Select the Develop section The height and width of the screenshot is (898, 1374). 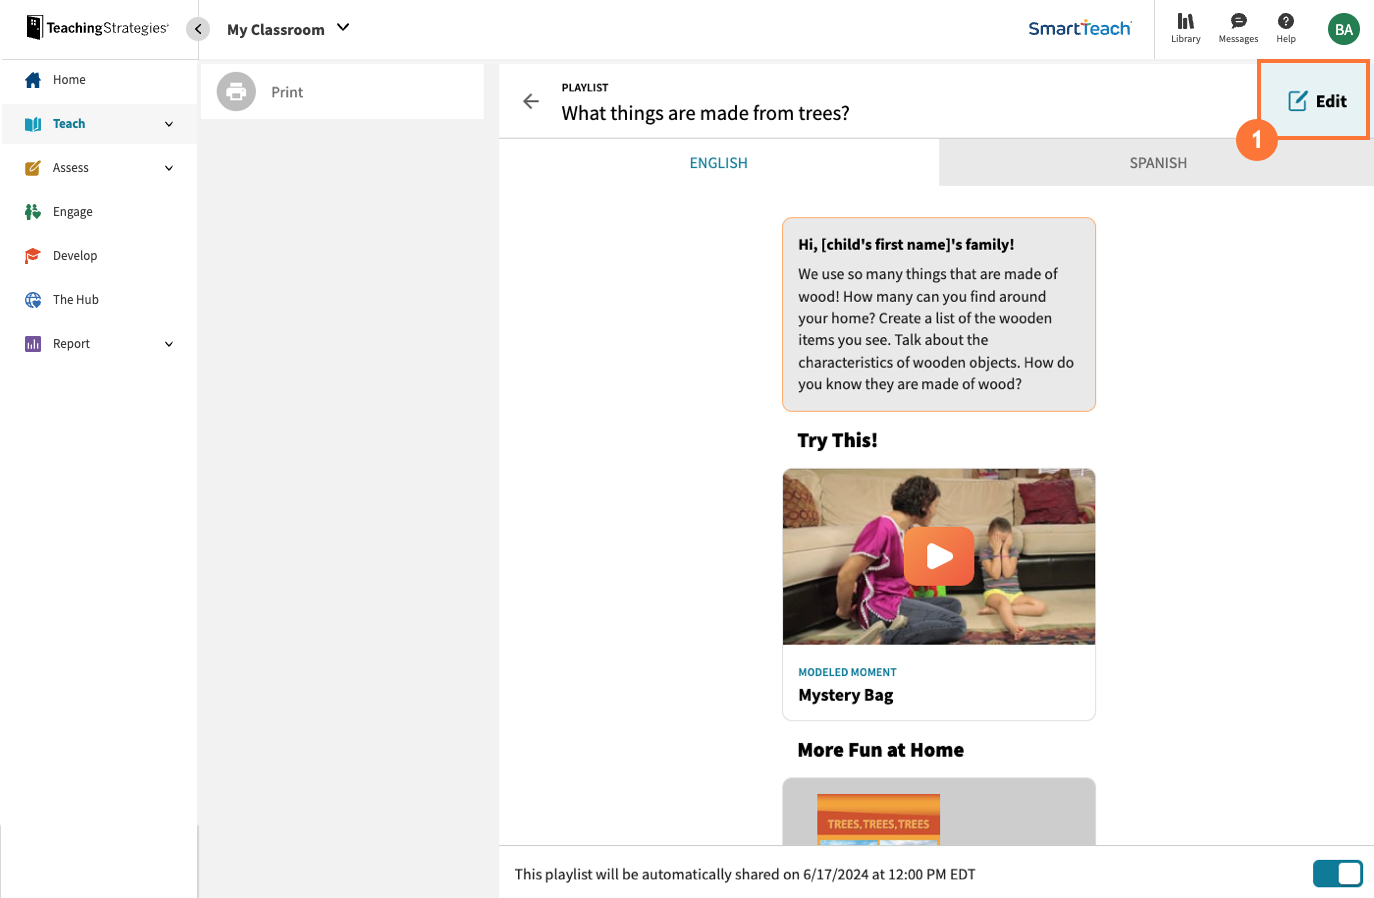75,255
